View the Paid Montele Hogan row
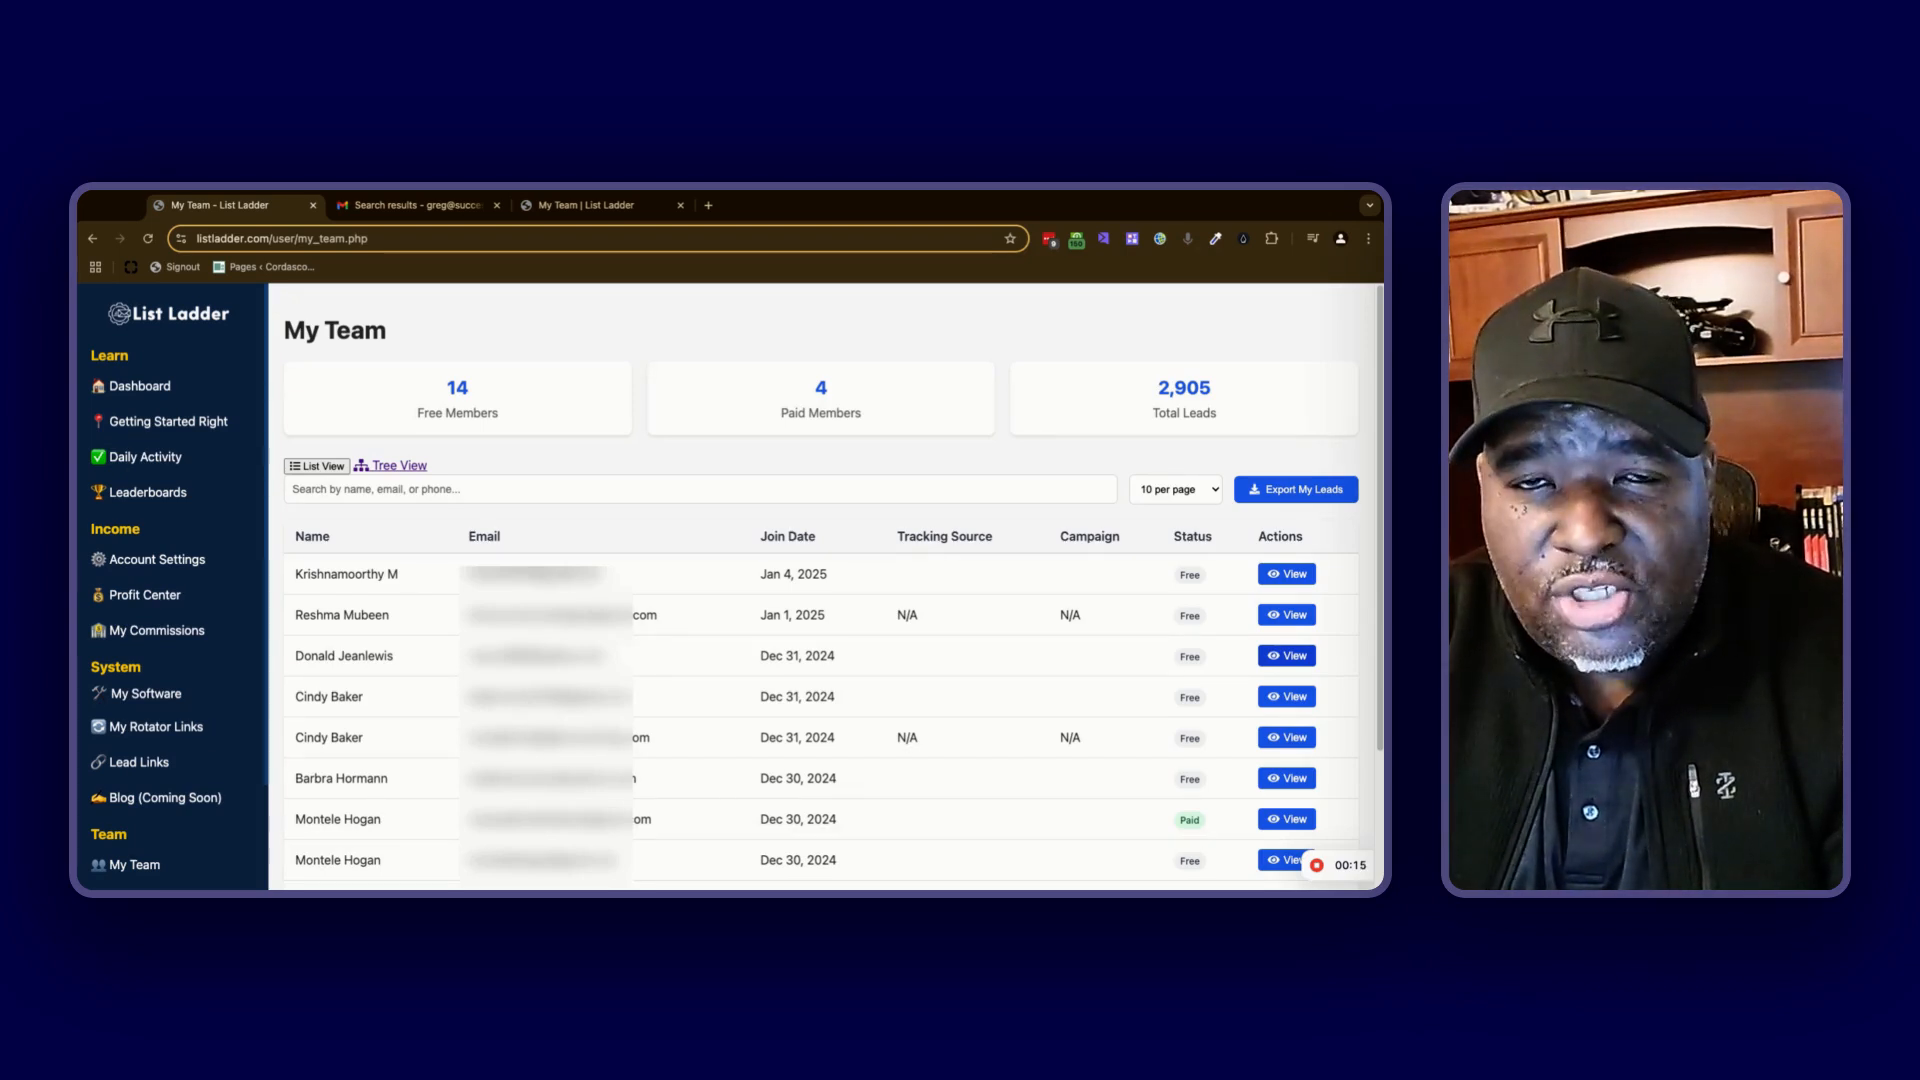The image size is (1920, 1080). (1287, 819)
